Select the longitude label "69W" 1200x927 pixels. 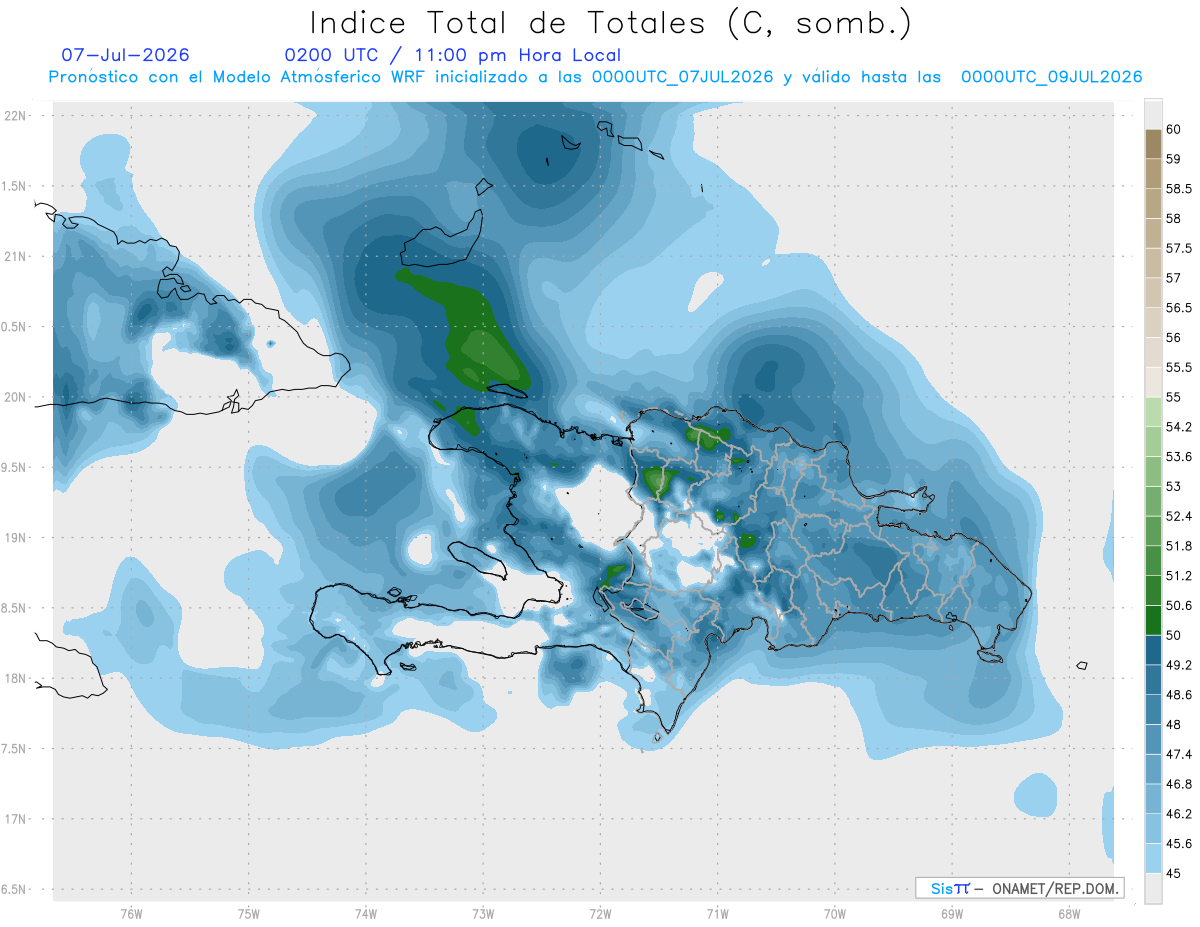tap(952, 913)
